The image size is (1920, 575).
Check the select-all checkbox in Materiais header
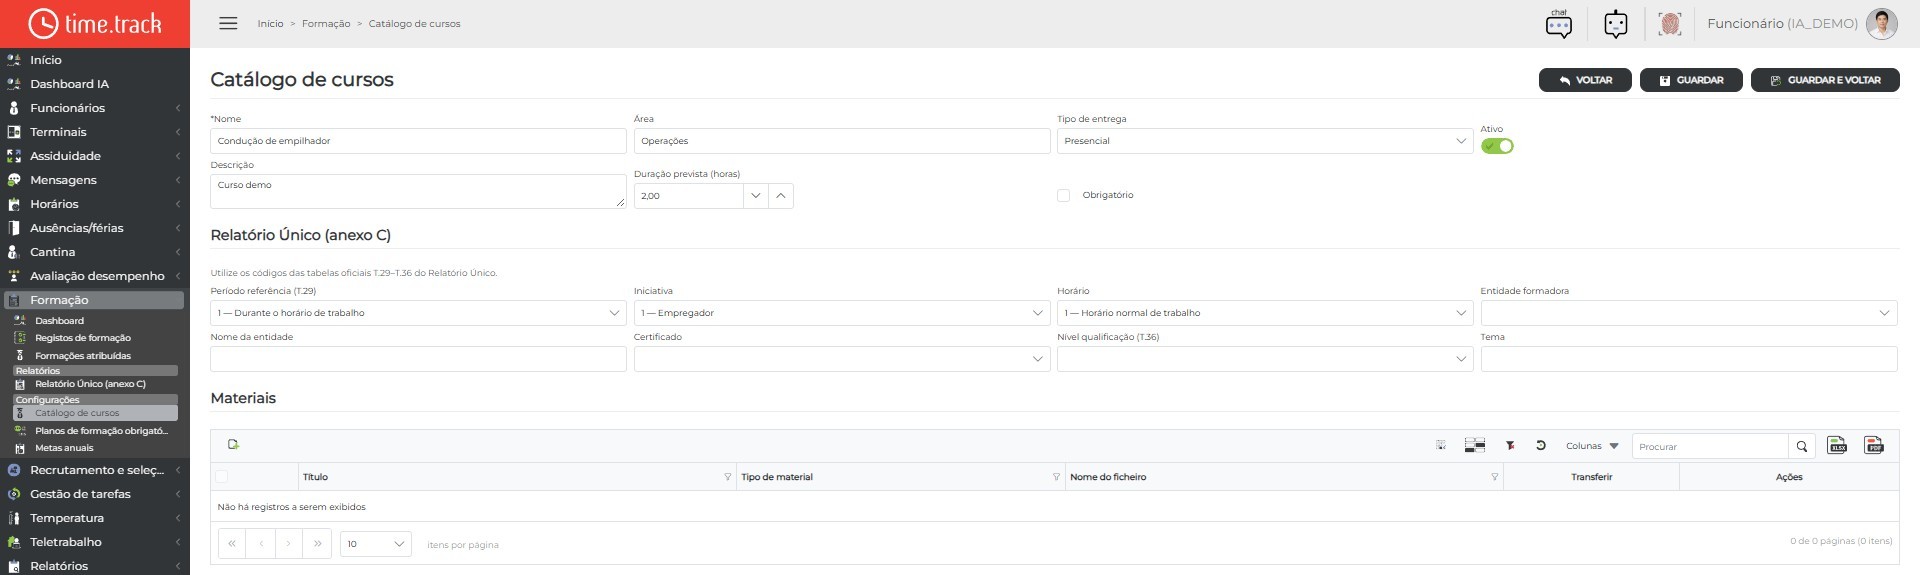click(221, 477)
